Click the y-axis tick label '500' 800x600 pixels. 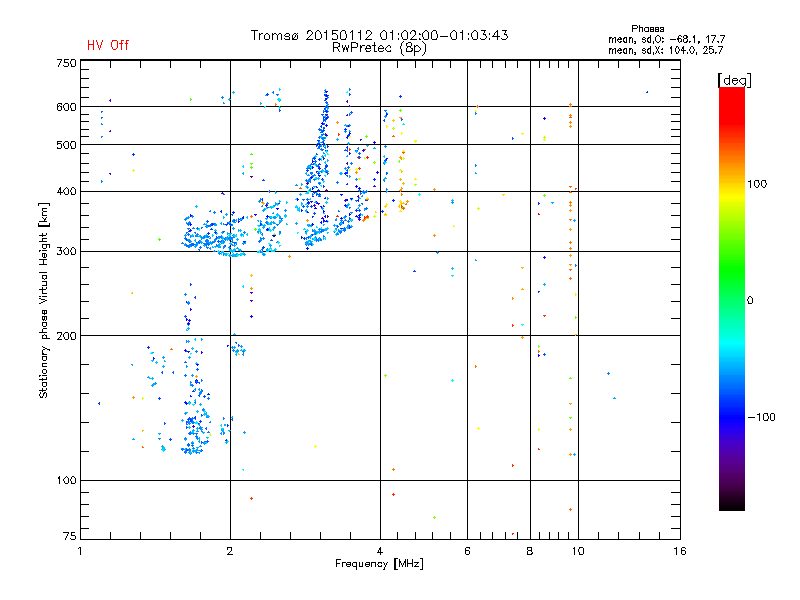click(x=66, y=145)
